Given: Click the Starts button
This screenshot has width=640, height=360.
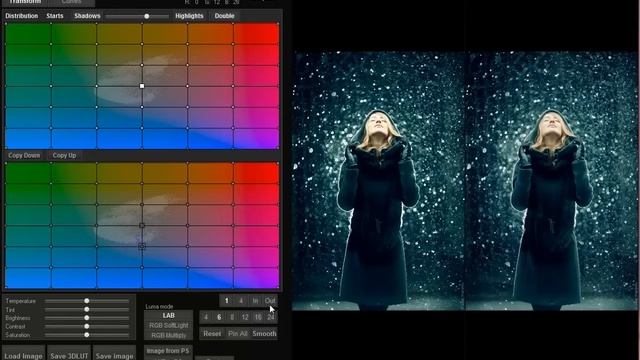Looking at the screenshot, I should 55,16.
